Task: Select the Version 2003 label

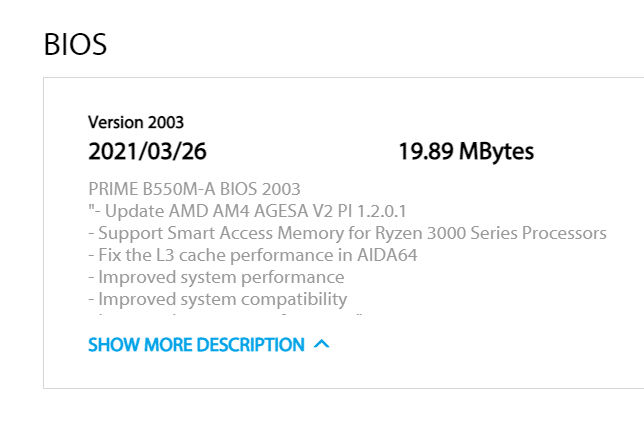Action: (136, 123)
